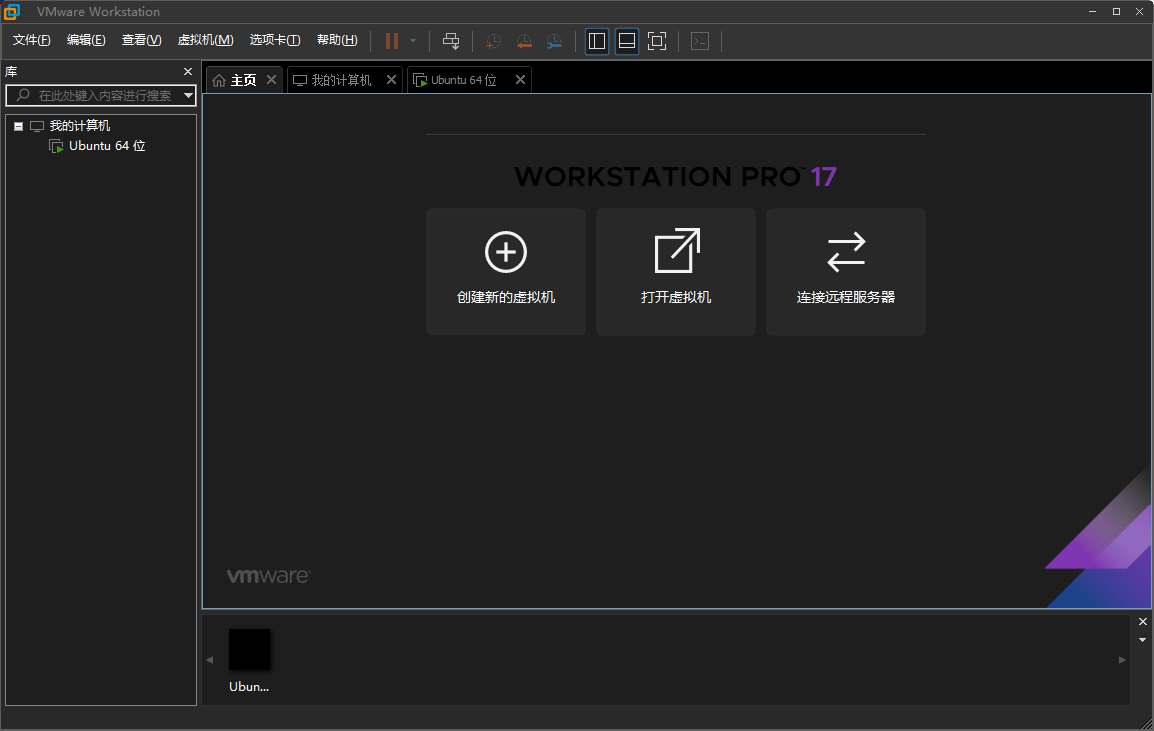Image resolution: width=1154 pixels, height=731 pixels.
Task: Open the thumbnail bar options dropdown arrow
Action: pyautogui.click(x=1143, y=640)
